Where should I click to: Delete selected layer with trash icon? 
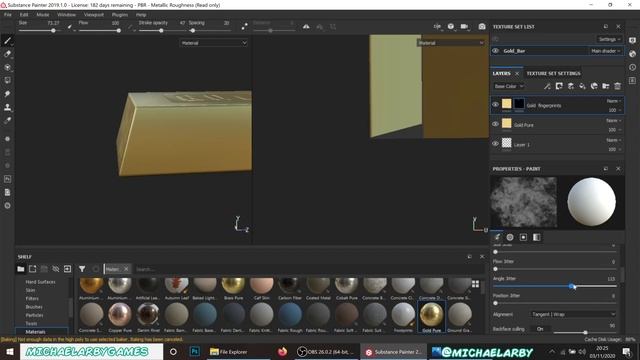click(x=618, y=86)
